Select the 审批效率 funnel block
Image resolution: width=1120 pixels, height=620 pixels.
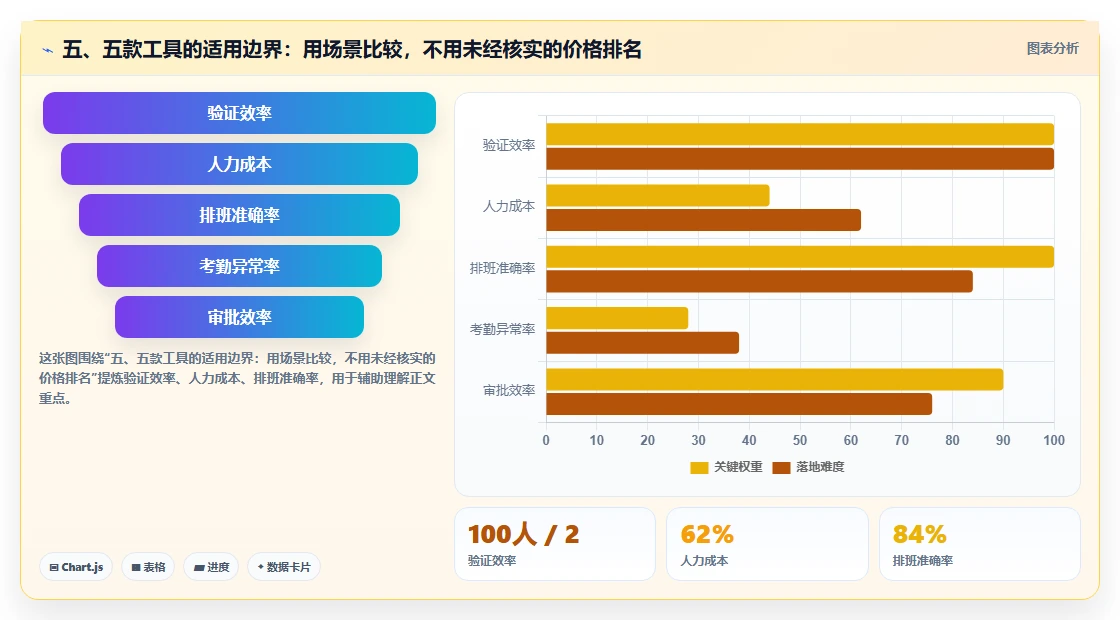239,317
